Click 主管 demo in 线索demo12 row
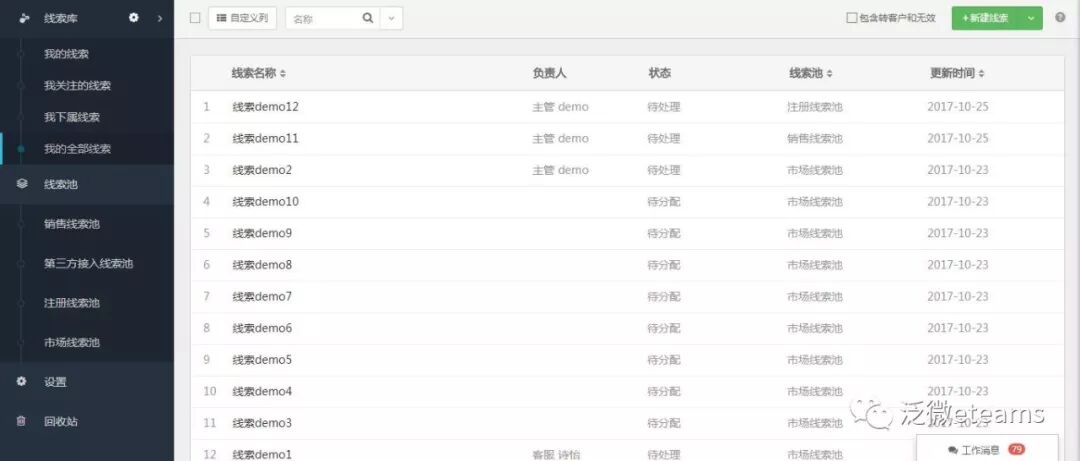1080x461 pixels. [x=561, y=107]
